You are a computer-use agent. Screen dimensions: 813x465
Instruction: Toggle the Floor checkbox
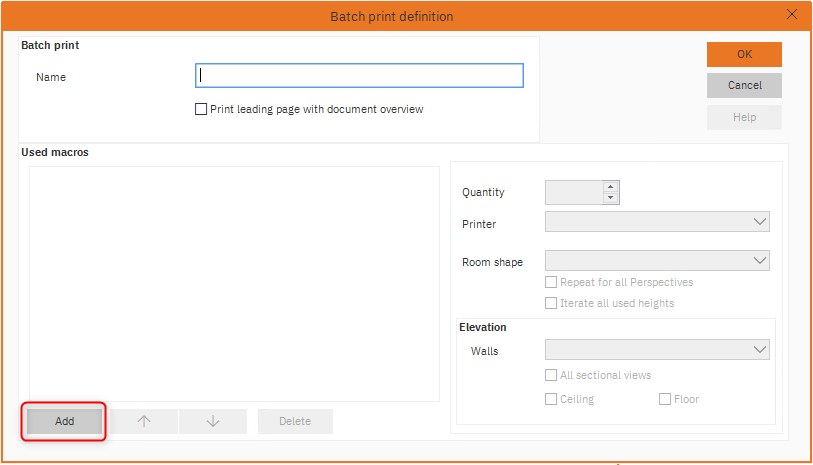click(665, 399)
